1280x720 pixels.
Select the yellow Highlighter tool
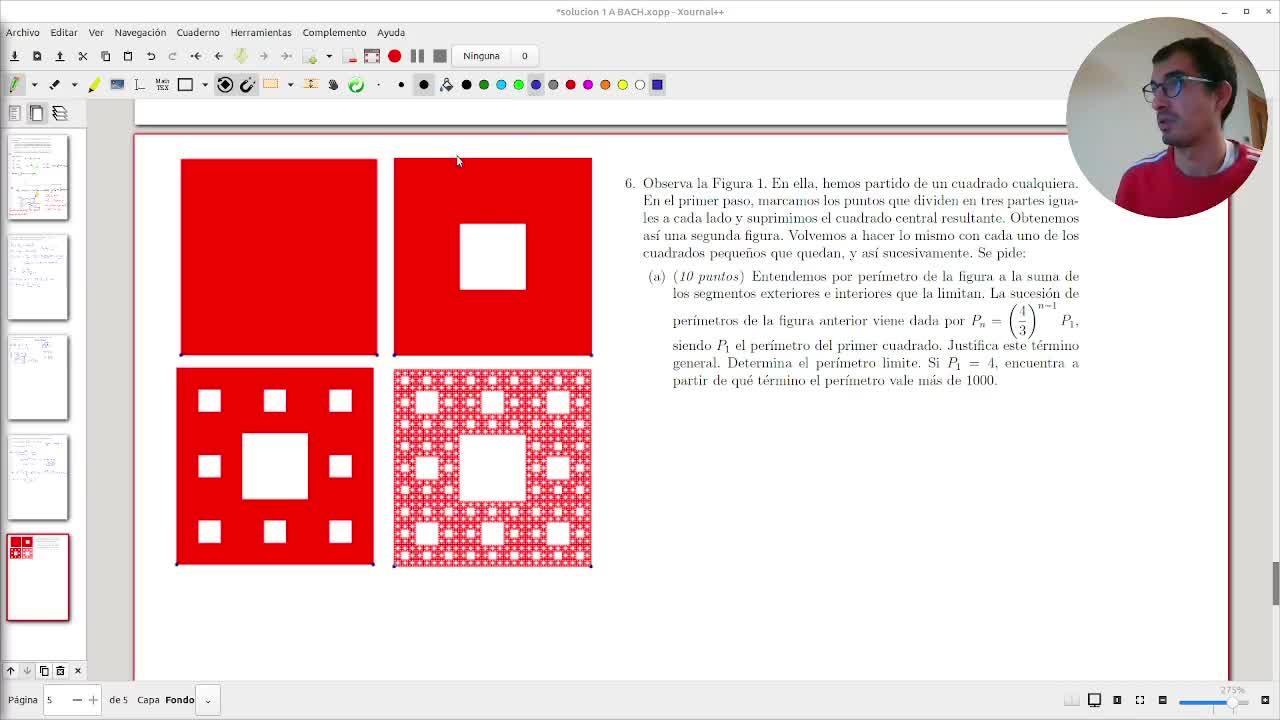tap(94, 85)
